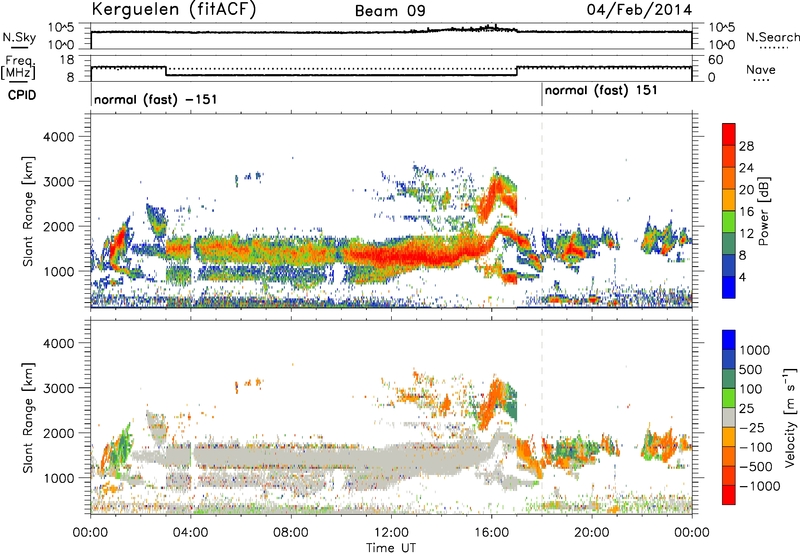This screenshot has height=554, width=800.
Task: Select the "16" label on power colorbar
Action: tap(746, 212)
